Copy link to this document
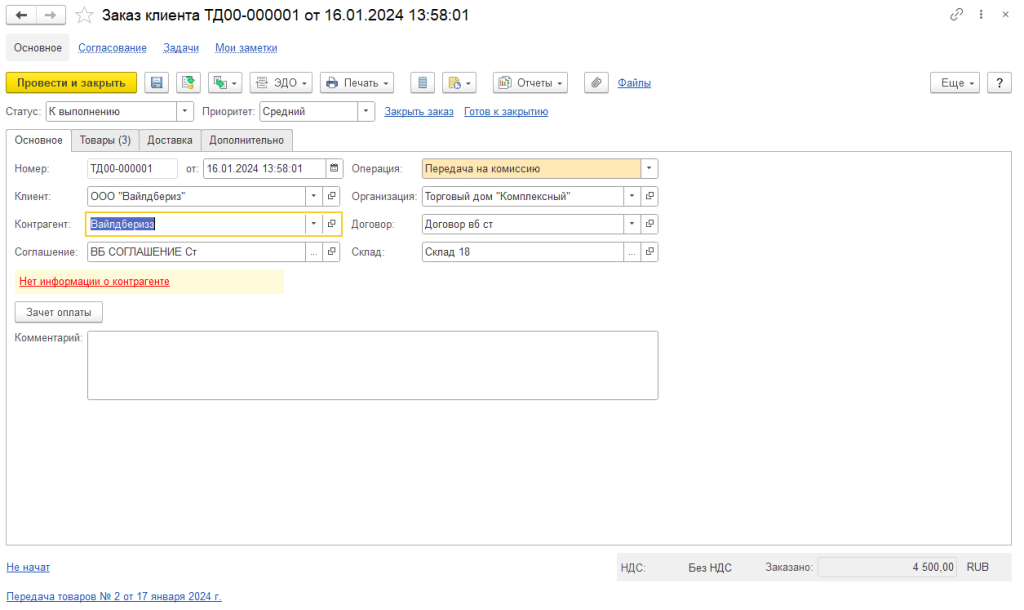The width and height of the screenshot is (1024, 610). click(x=956, y=14)
